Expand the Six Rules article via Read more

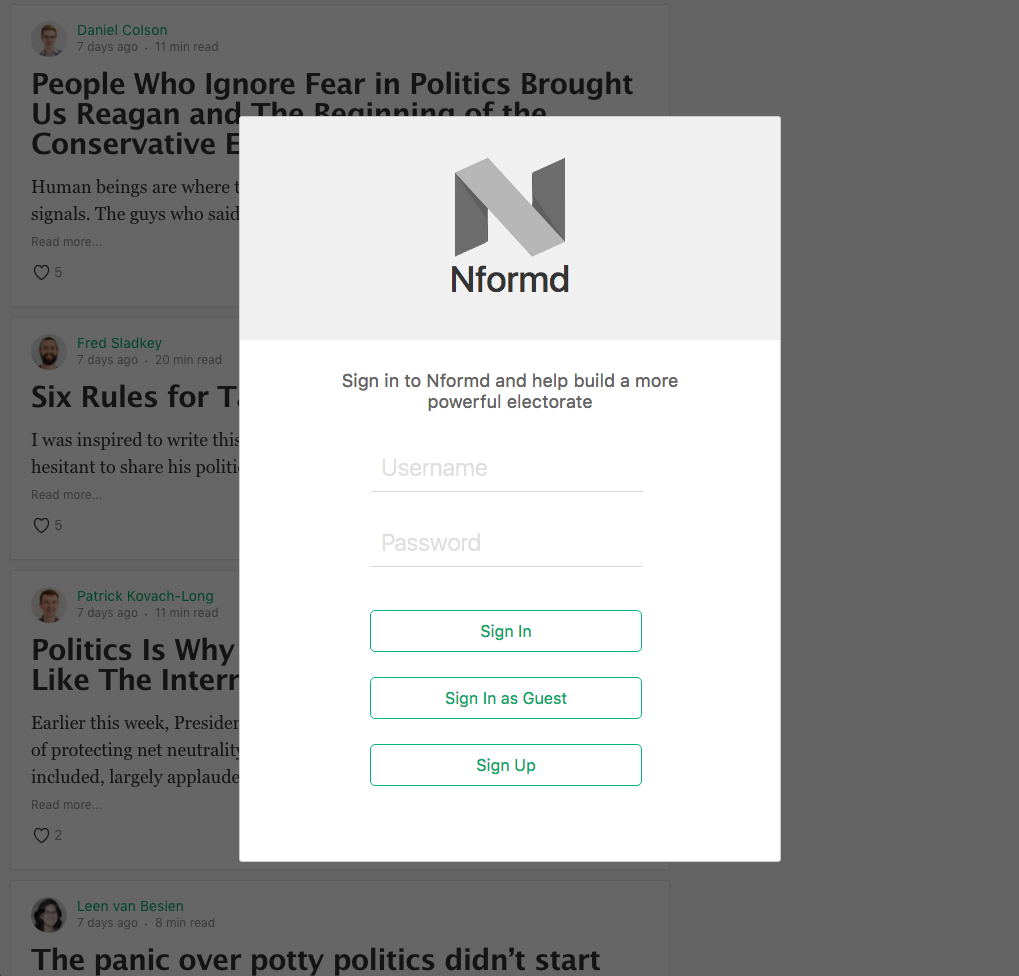click(x=66, y=495)
